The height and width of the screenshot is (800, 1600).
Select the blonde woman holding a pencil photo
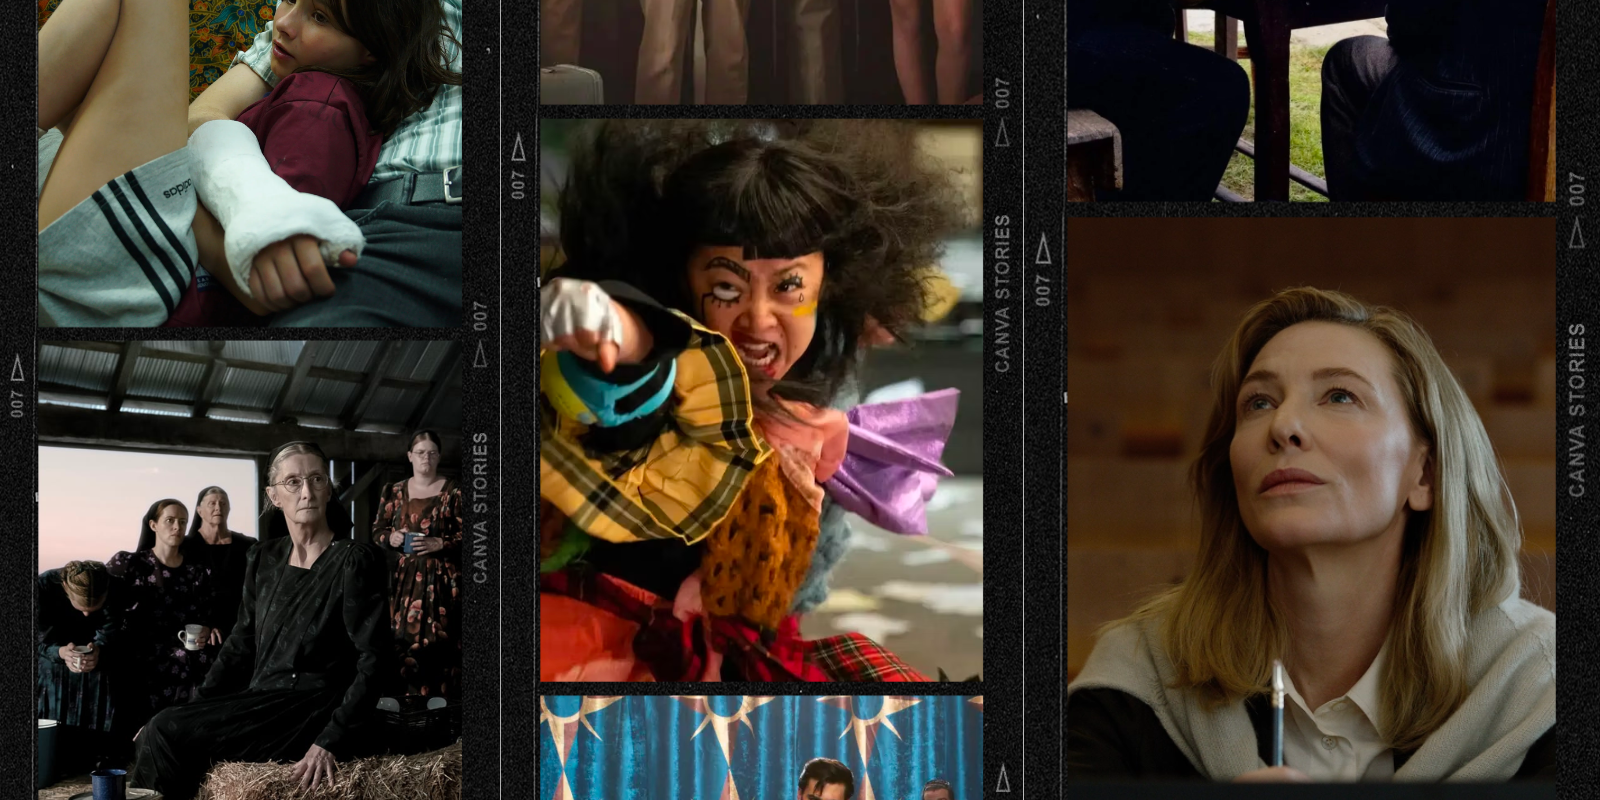pos(1310,500)
